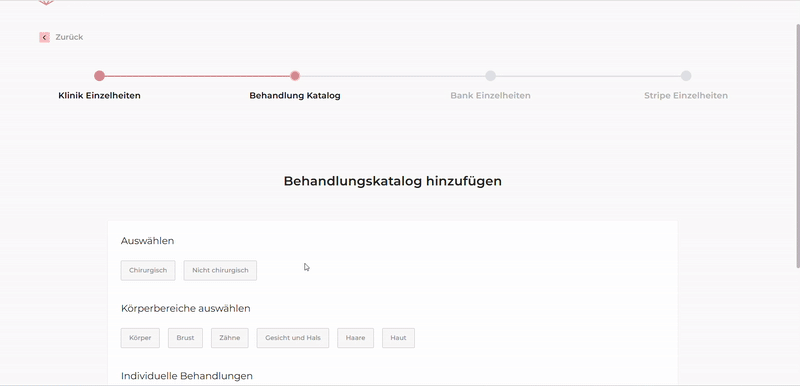Click the circle marker above Bank Einzelheiten
800x386 pixels.
(x=490, y=76)
